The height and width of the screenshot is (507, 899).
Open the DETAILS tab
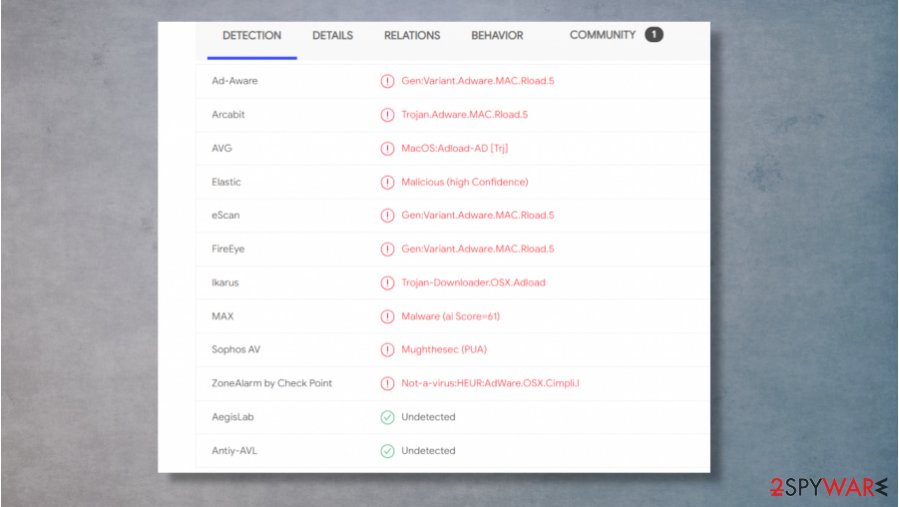point(333,36)
